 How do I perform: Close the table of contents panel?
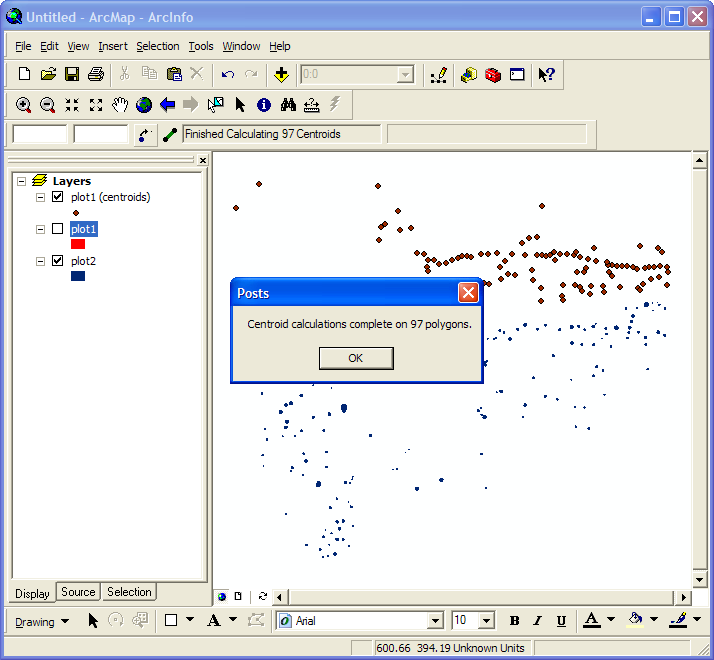[x=203, y=160]
